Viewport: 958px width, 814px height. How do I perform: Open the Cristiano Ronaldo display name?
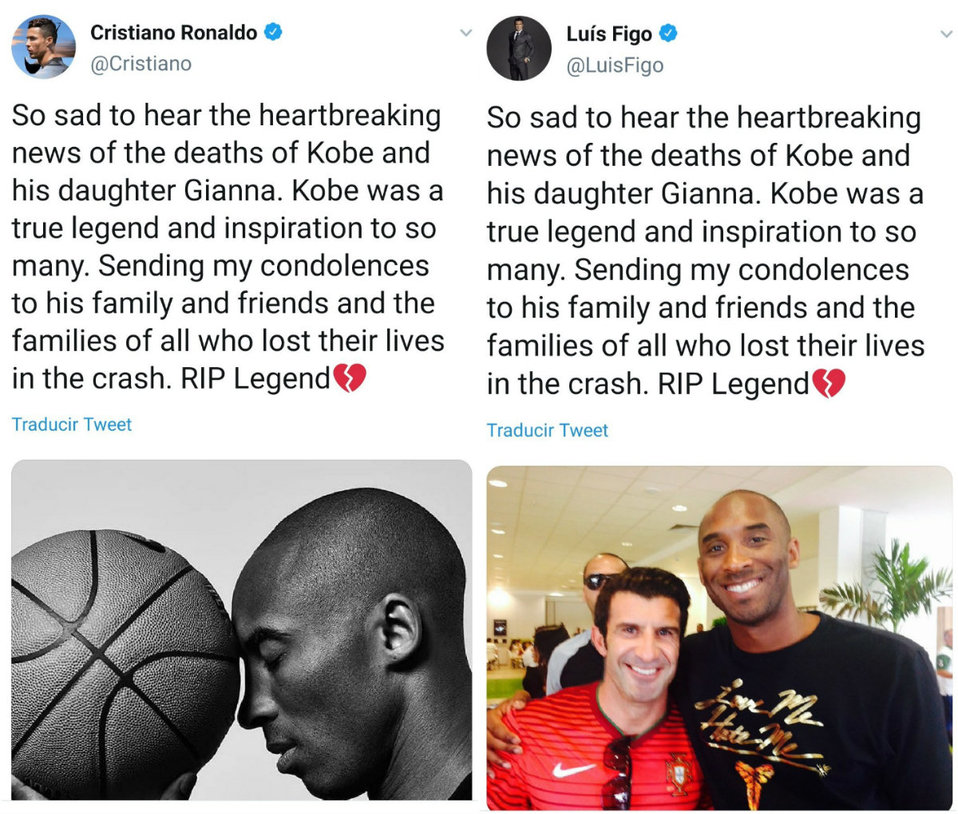174,32
